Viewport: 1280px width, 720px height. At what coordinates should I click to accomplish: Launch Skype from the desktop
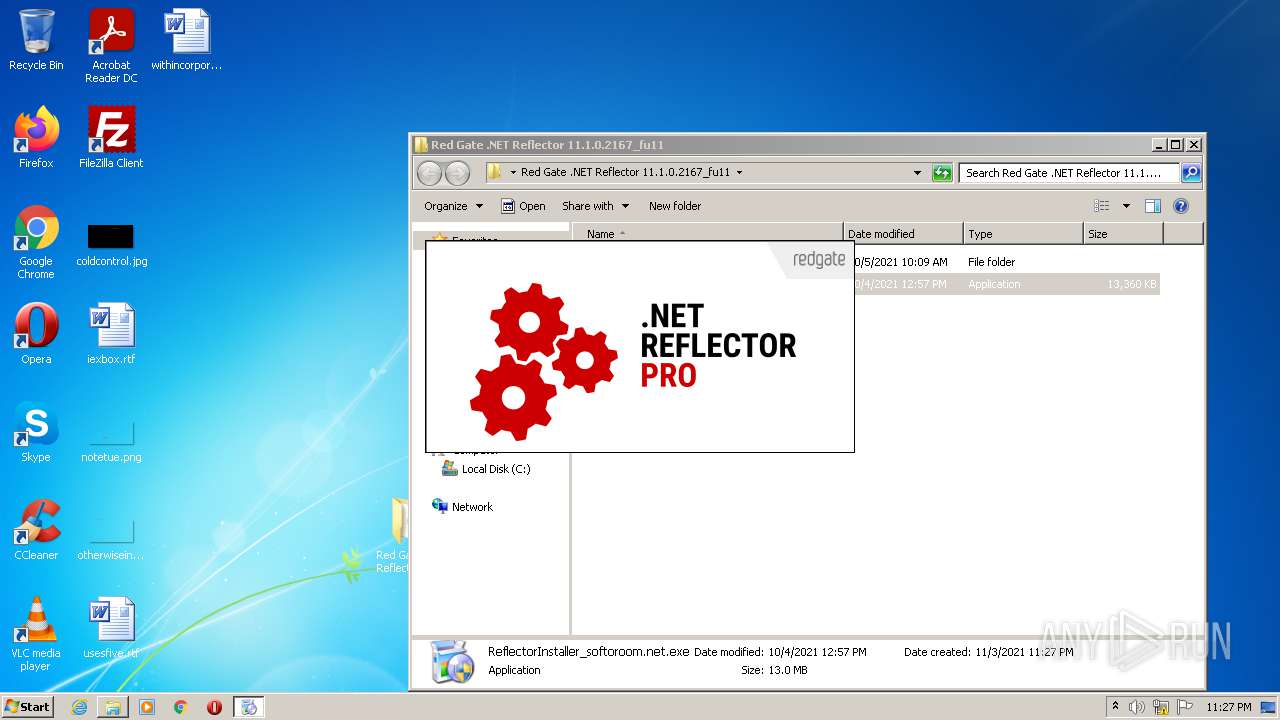click(x=36, y=432)
